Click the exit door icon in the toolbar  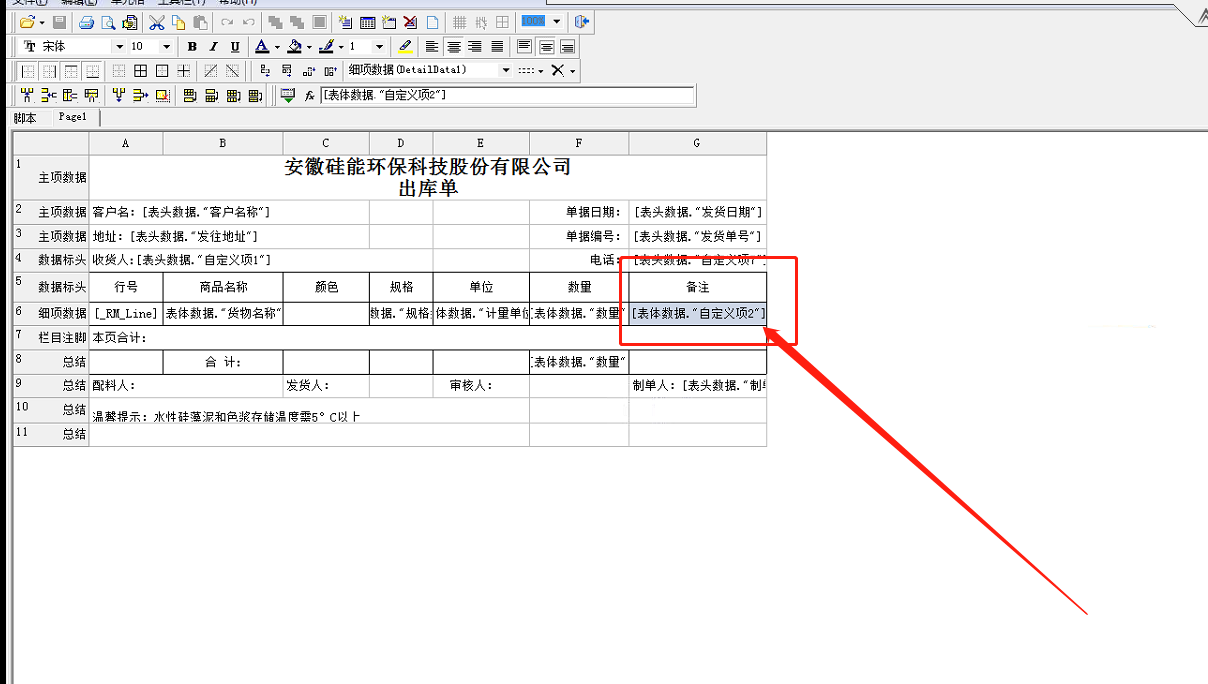tap(581, 22)
